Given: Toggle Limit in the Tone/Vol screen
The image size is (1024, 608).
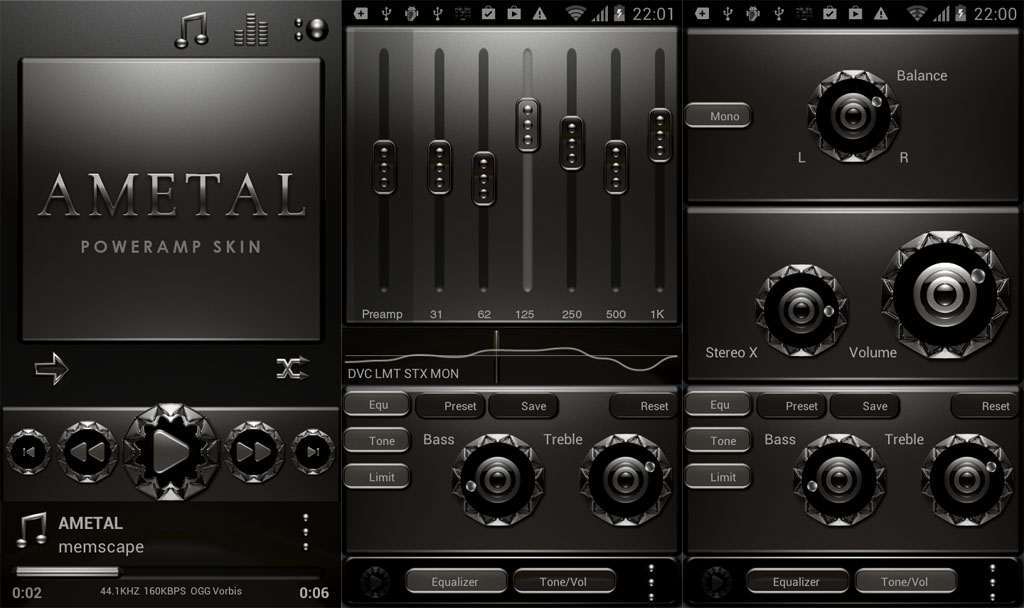Looking at the screenshot, I should click(x=719, y=477).
